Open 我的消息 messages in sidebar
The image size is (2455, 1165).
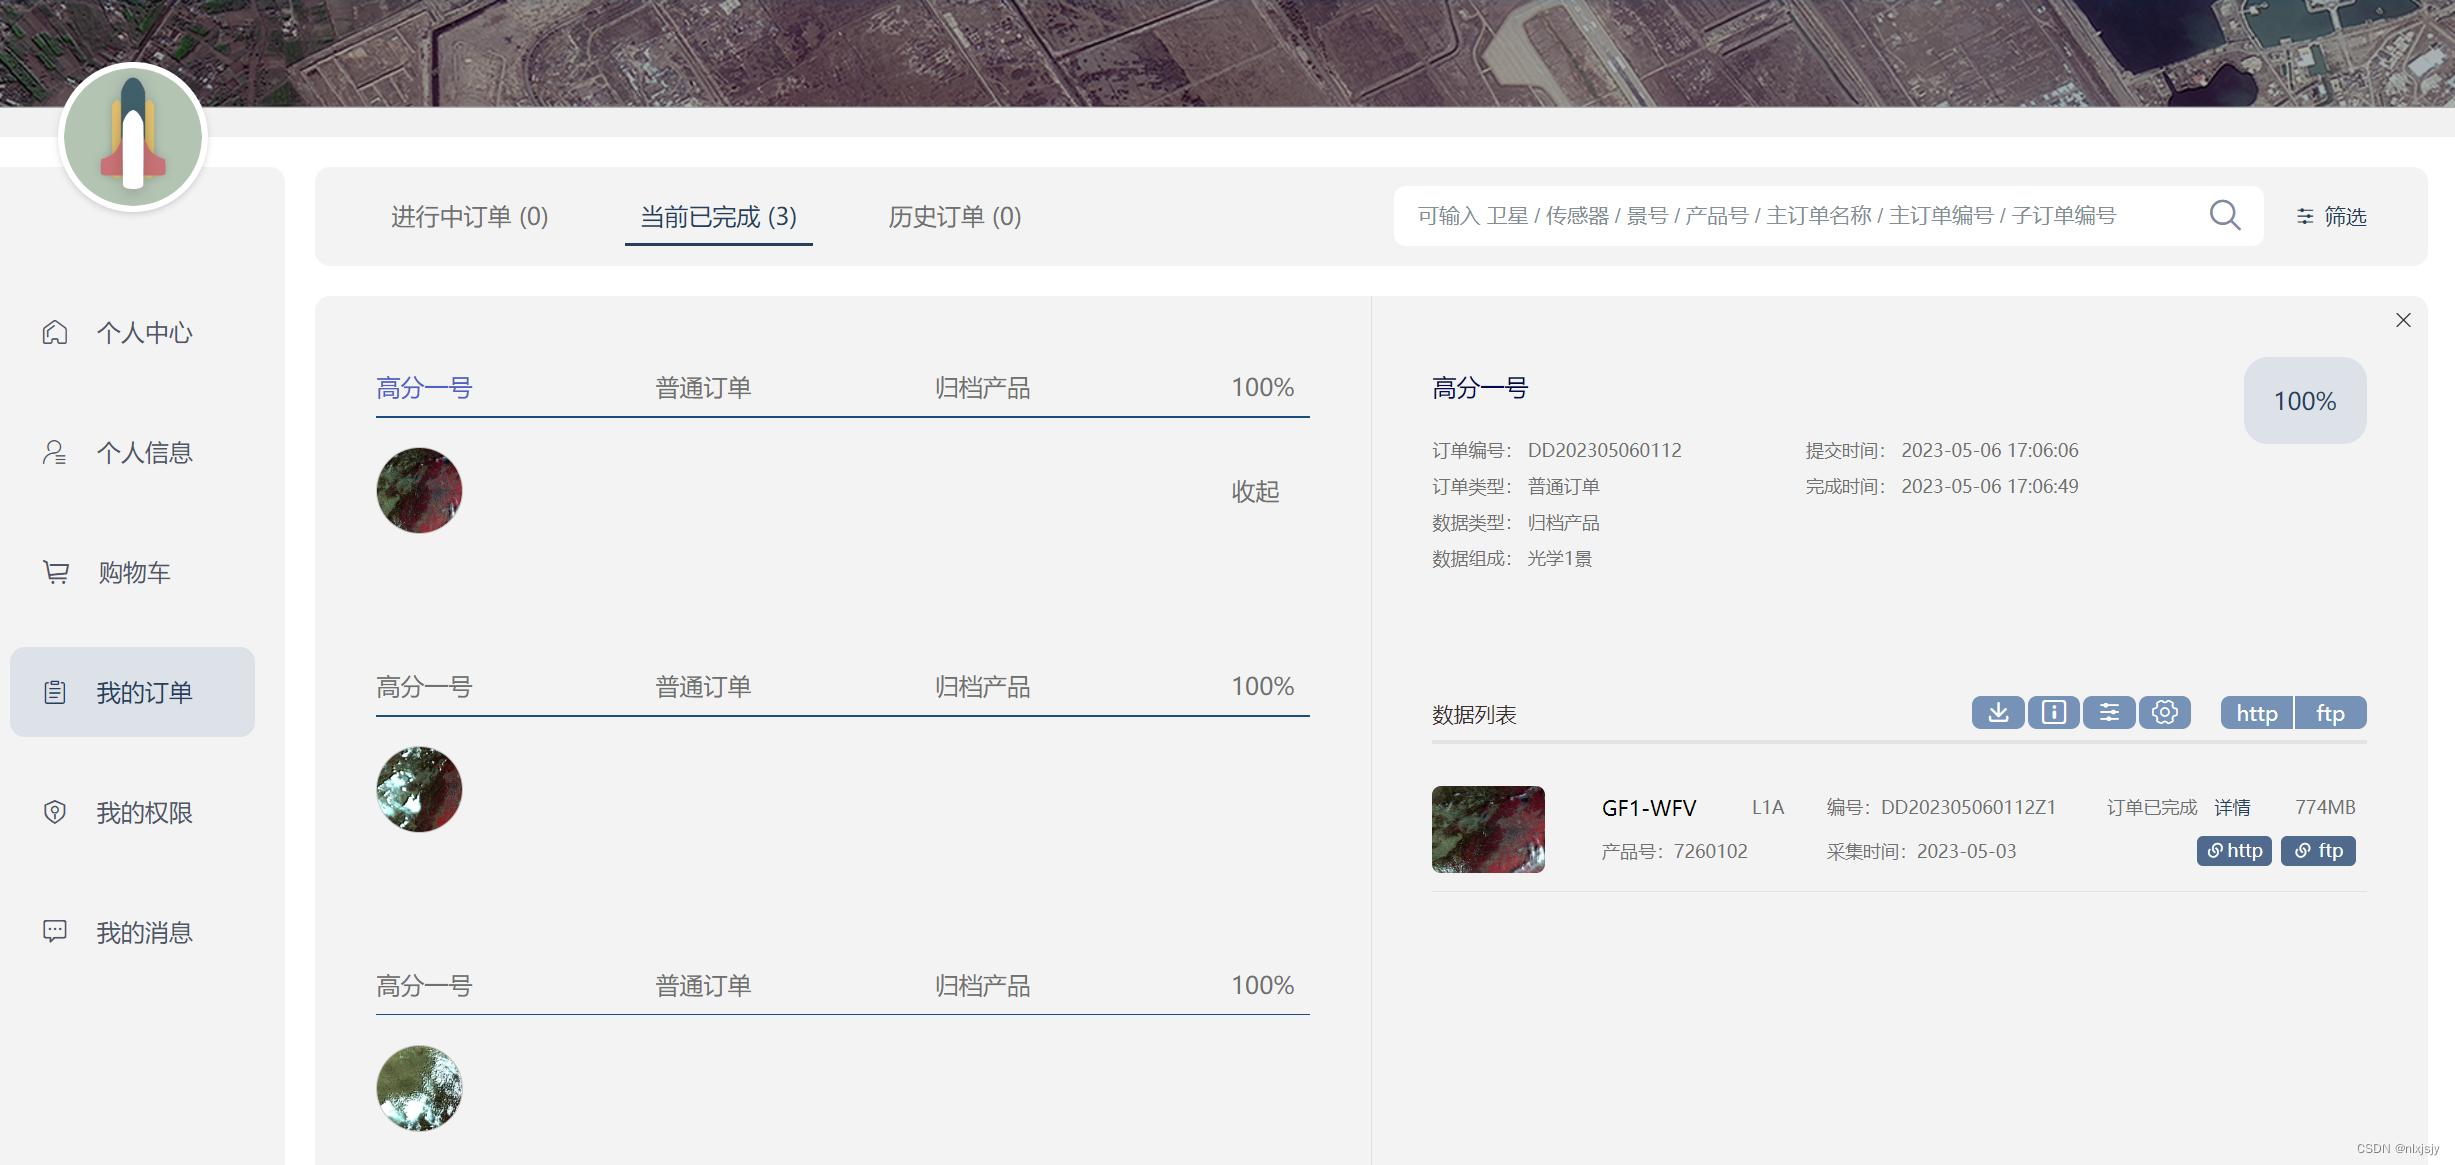coord(143,932)
